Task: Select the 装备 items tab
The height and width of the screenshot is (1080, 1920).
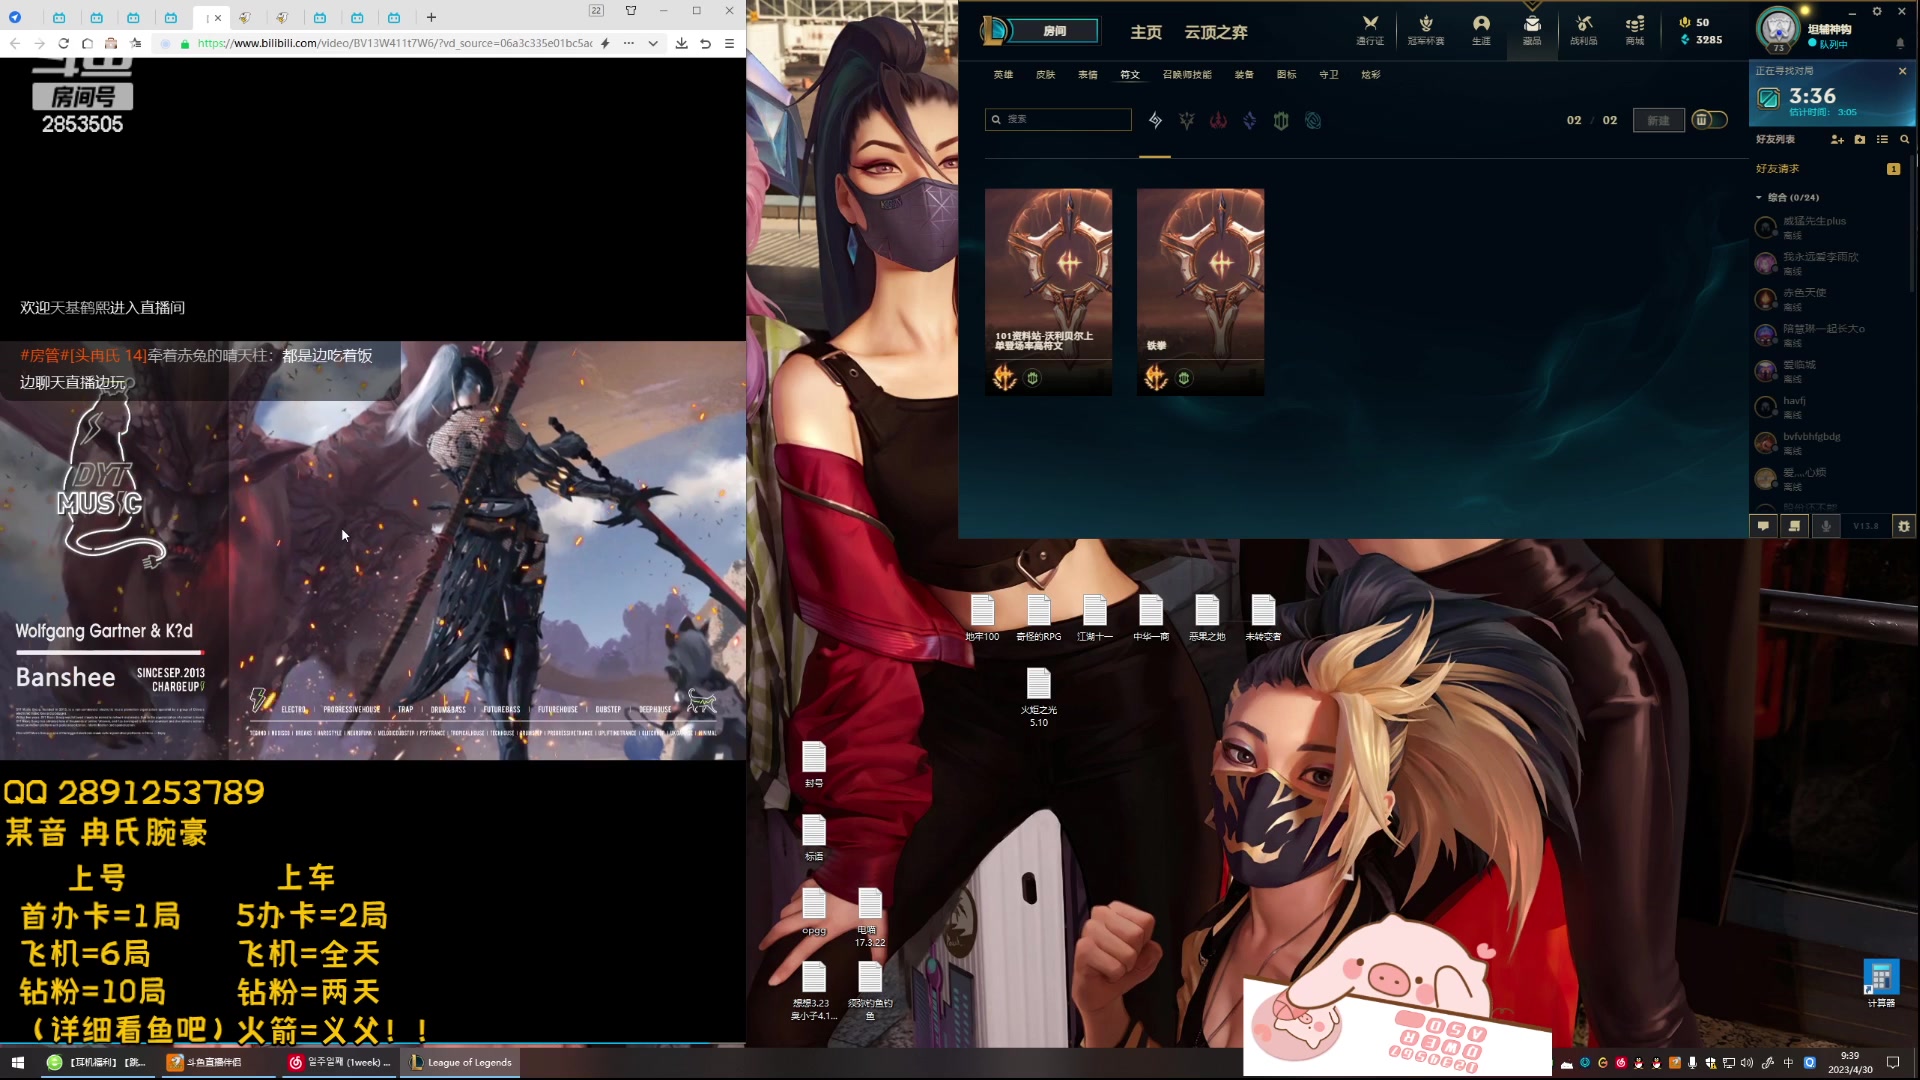Action: pyautogui.click(x=1244, y=75)
